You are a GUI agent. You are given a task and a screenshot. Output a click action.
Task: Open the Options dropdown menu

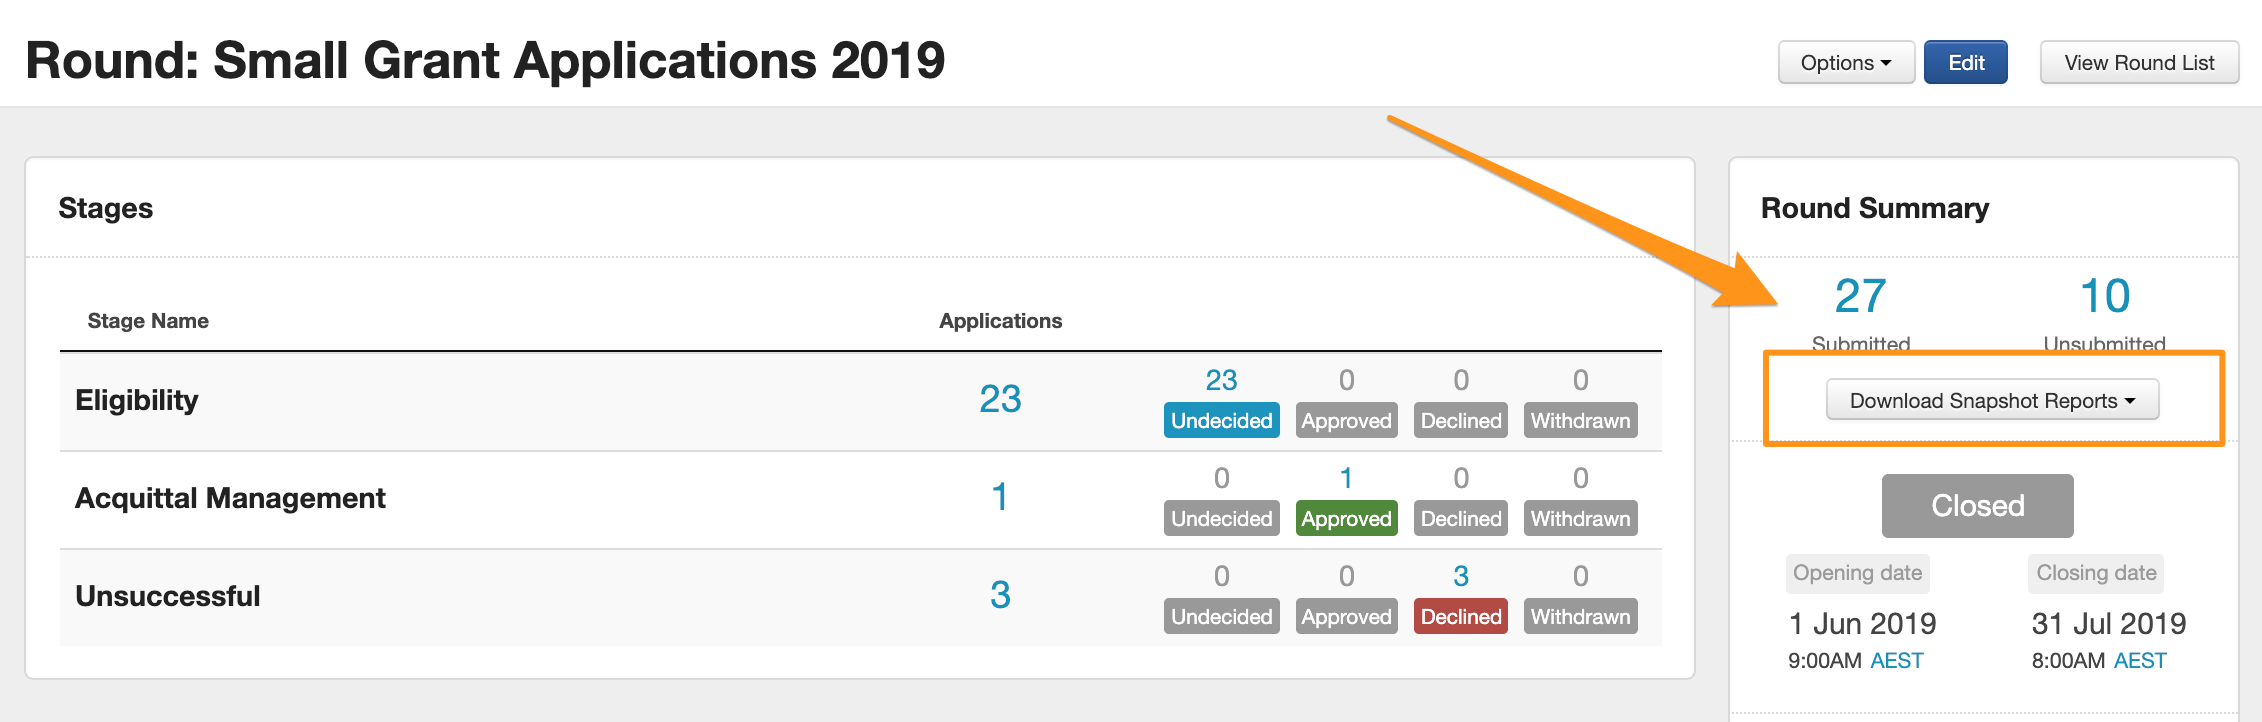[1845, 63]
